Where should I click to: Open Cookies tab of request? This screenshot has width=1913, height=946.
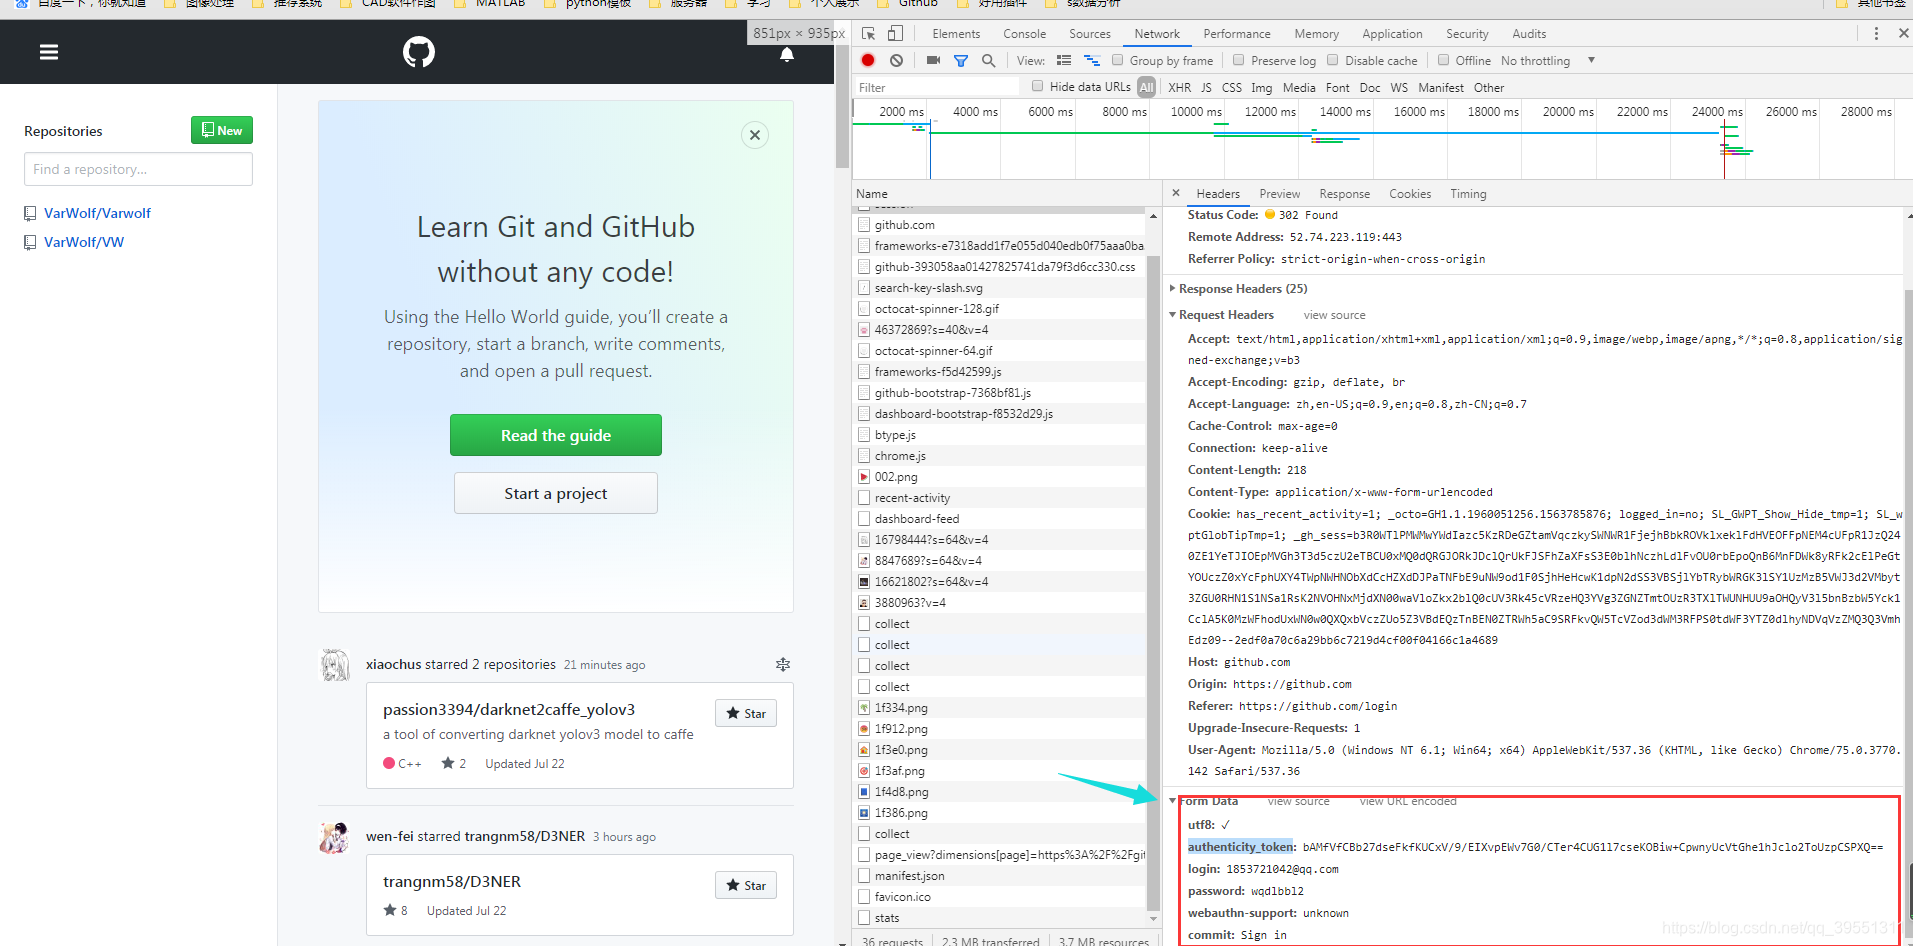pos(1410,194)
